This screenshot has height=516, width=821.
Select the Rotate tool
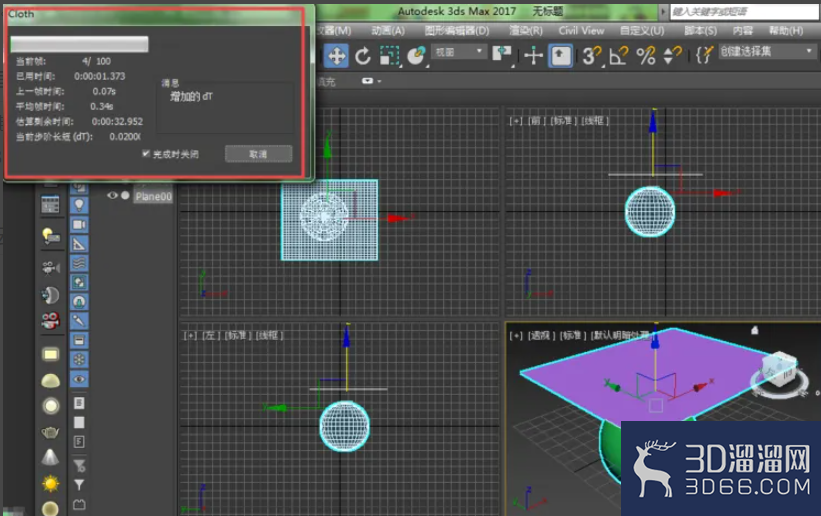tap(363, 56)
